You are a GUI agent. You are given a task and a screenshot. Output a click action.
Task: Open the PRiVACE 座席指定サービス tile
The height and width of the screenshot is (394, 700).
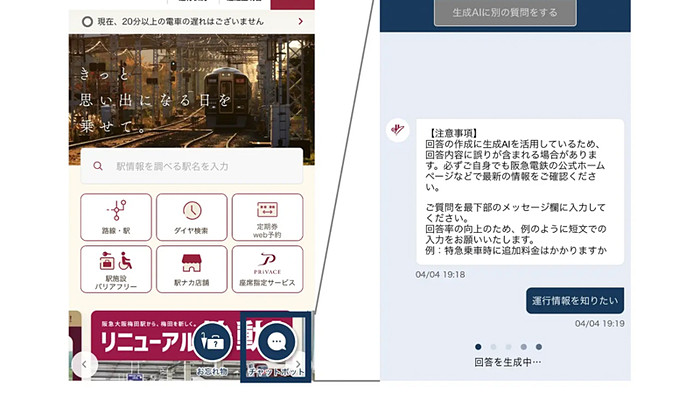tap(267, 269)
